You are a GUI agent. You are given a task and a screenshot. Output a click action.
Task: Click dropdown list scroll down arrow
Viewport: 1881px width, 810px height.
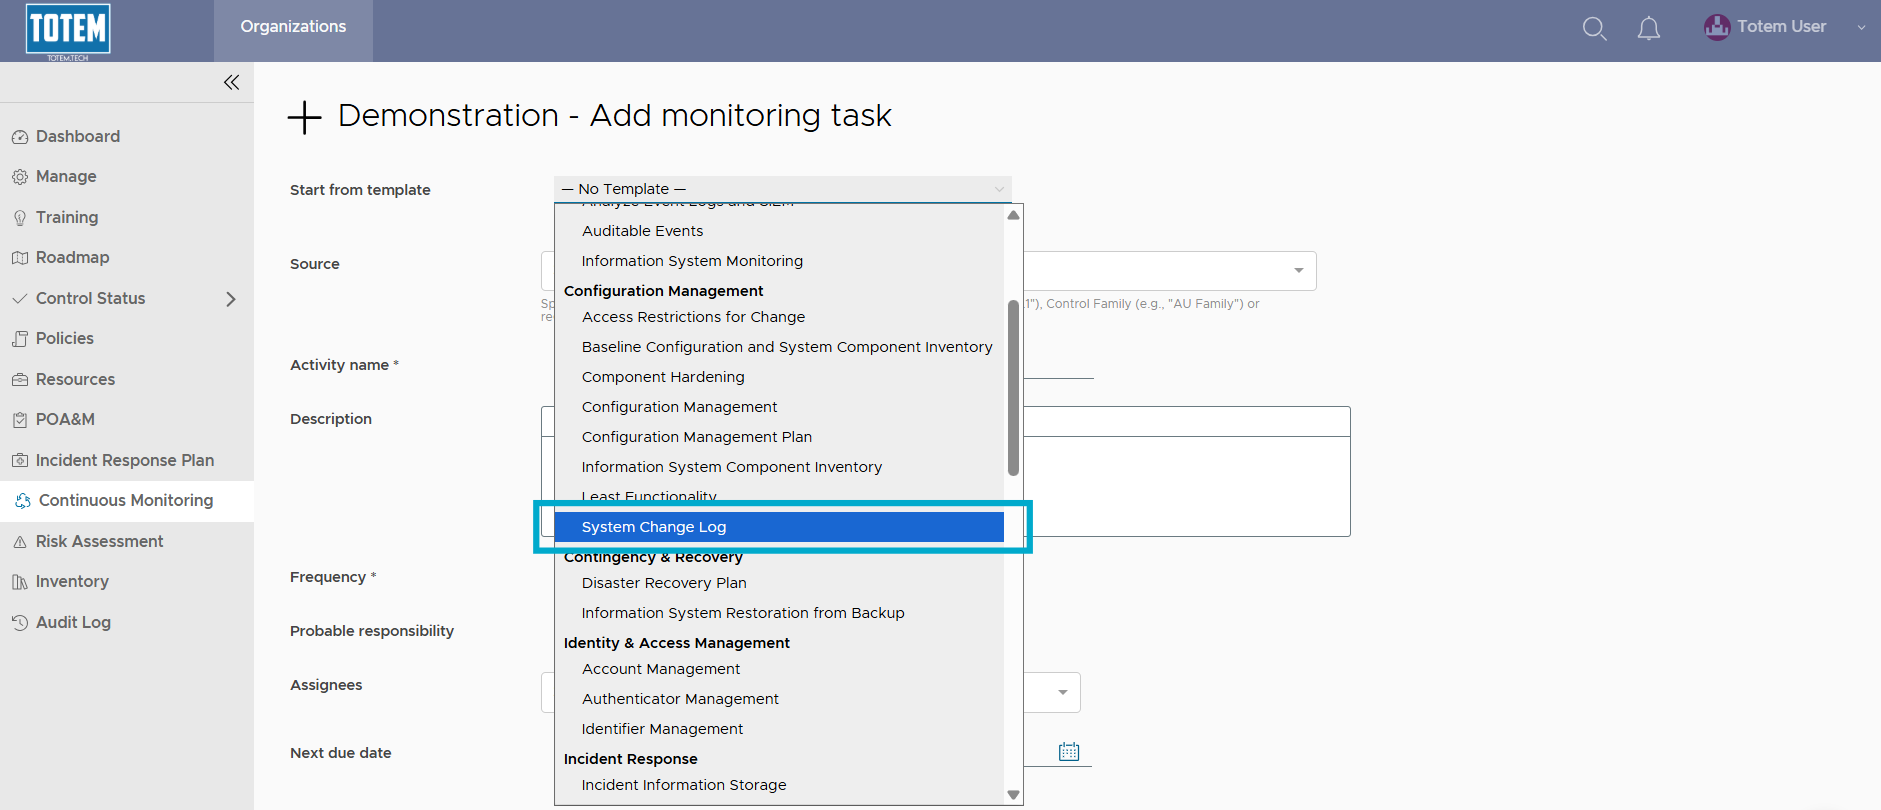(x=1013, y=795)
